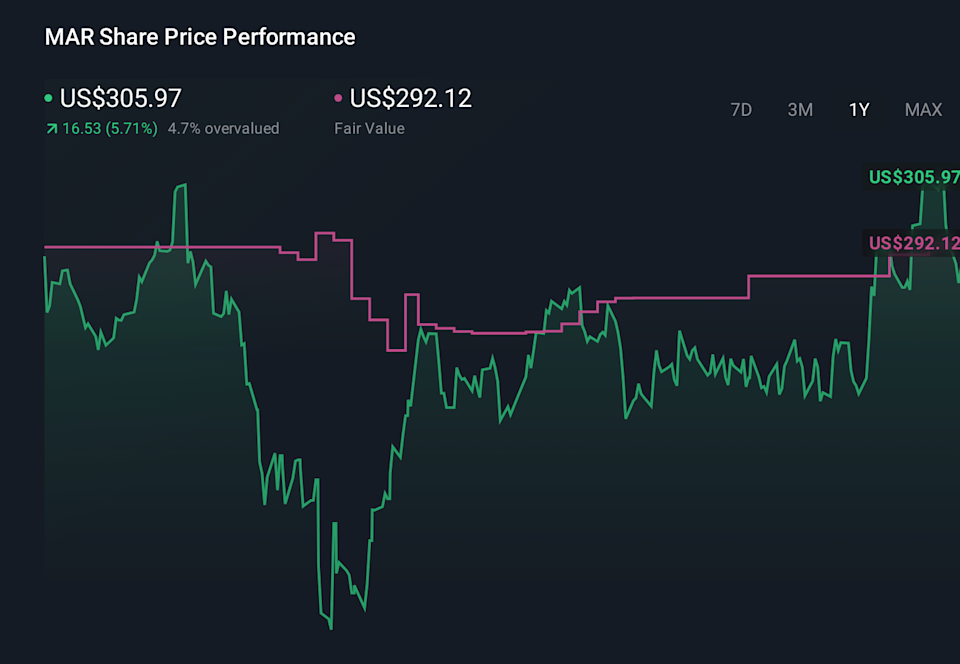Toggle off the overvalued indicator
Viewport: 960px width, 664px height.
224,128
